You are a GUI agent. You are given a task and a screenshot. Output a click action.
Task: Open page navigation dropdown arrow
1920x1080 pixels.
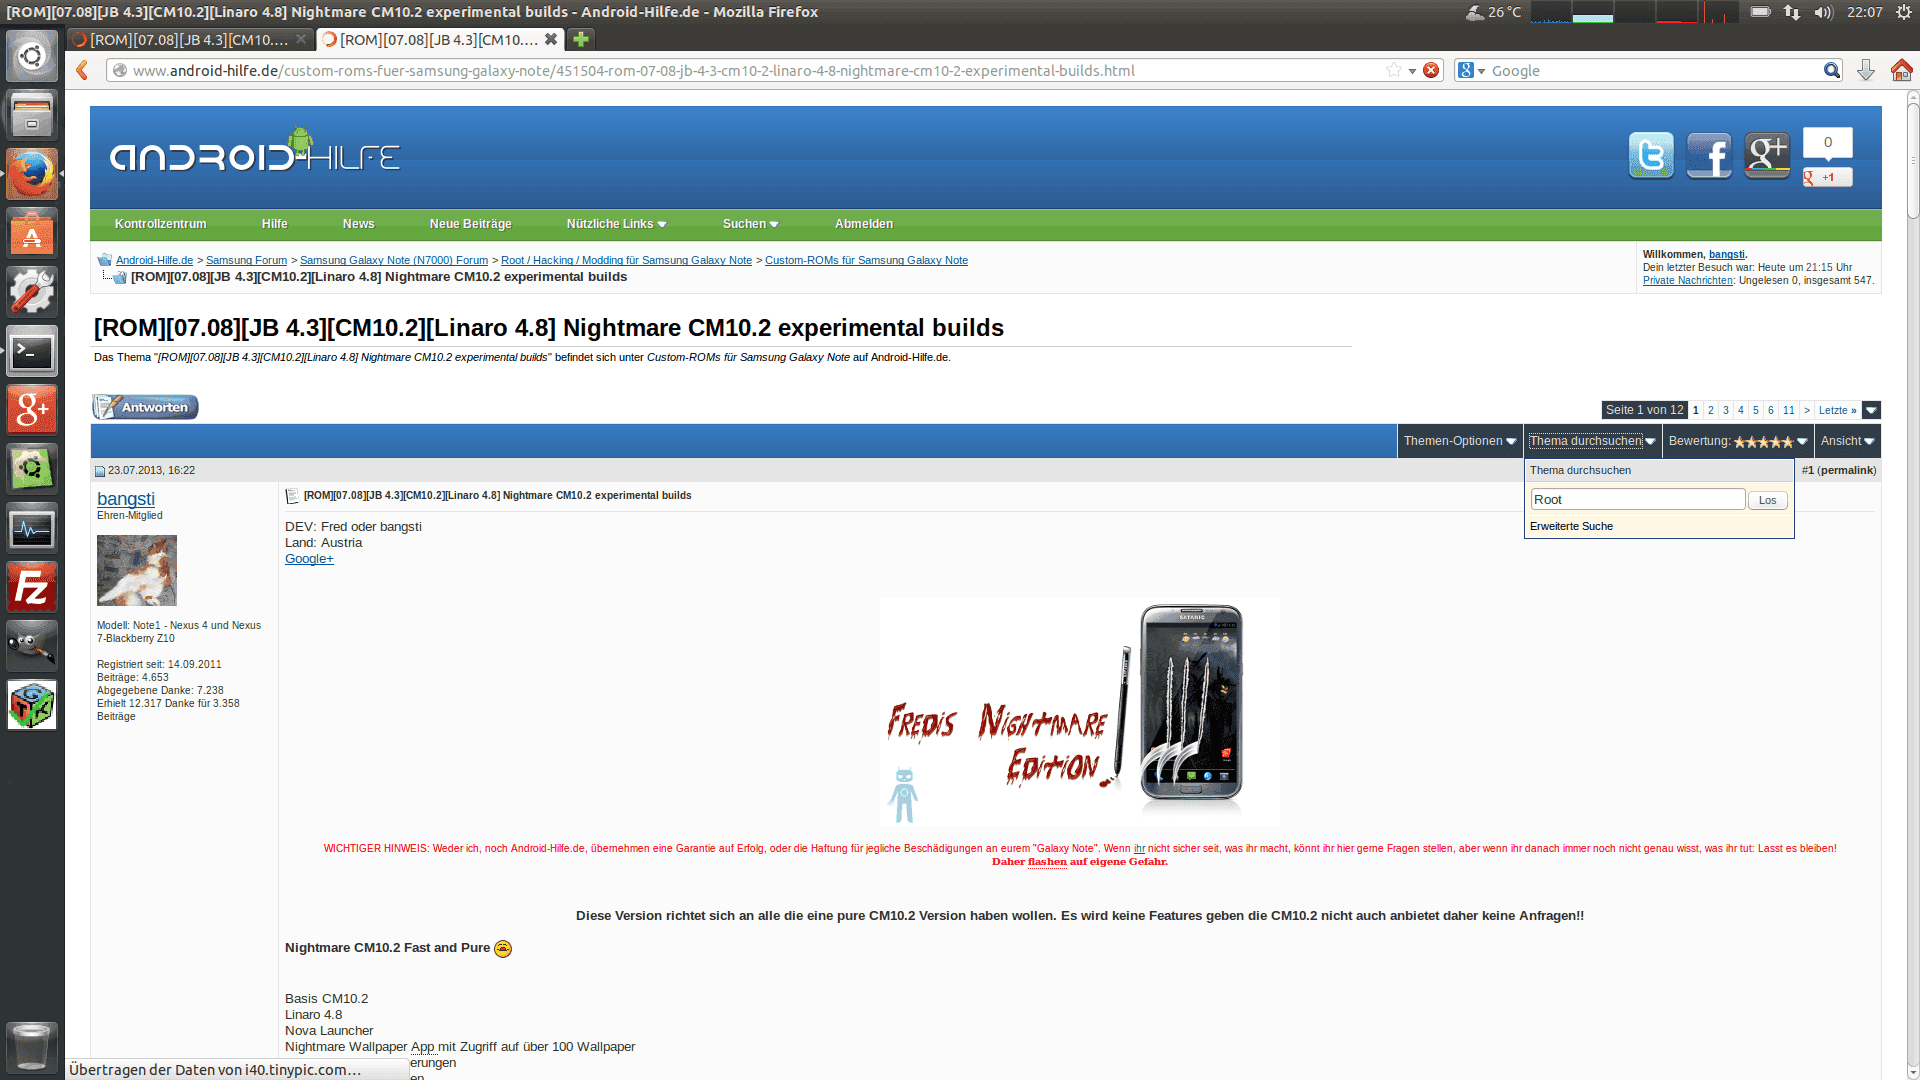pyautogui.click(x=1871, y=410)
